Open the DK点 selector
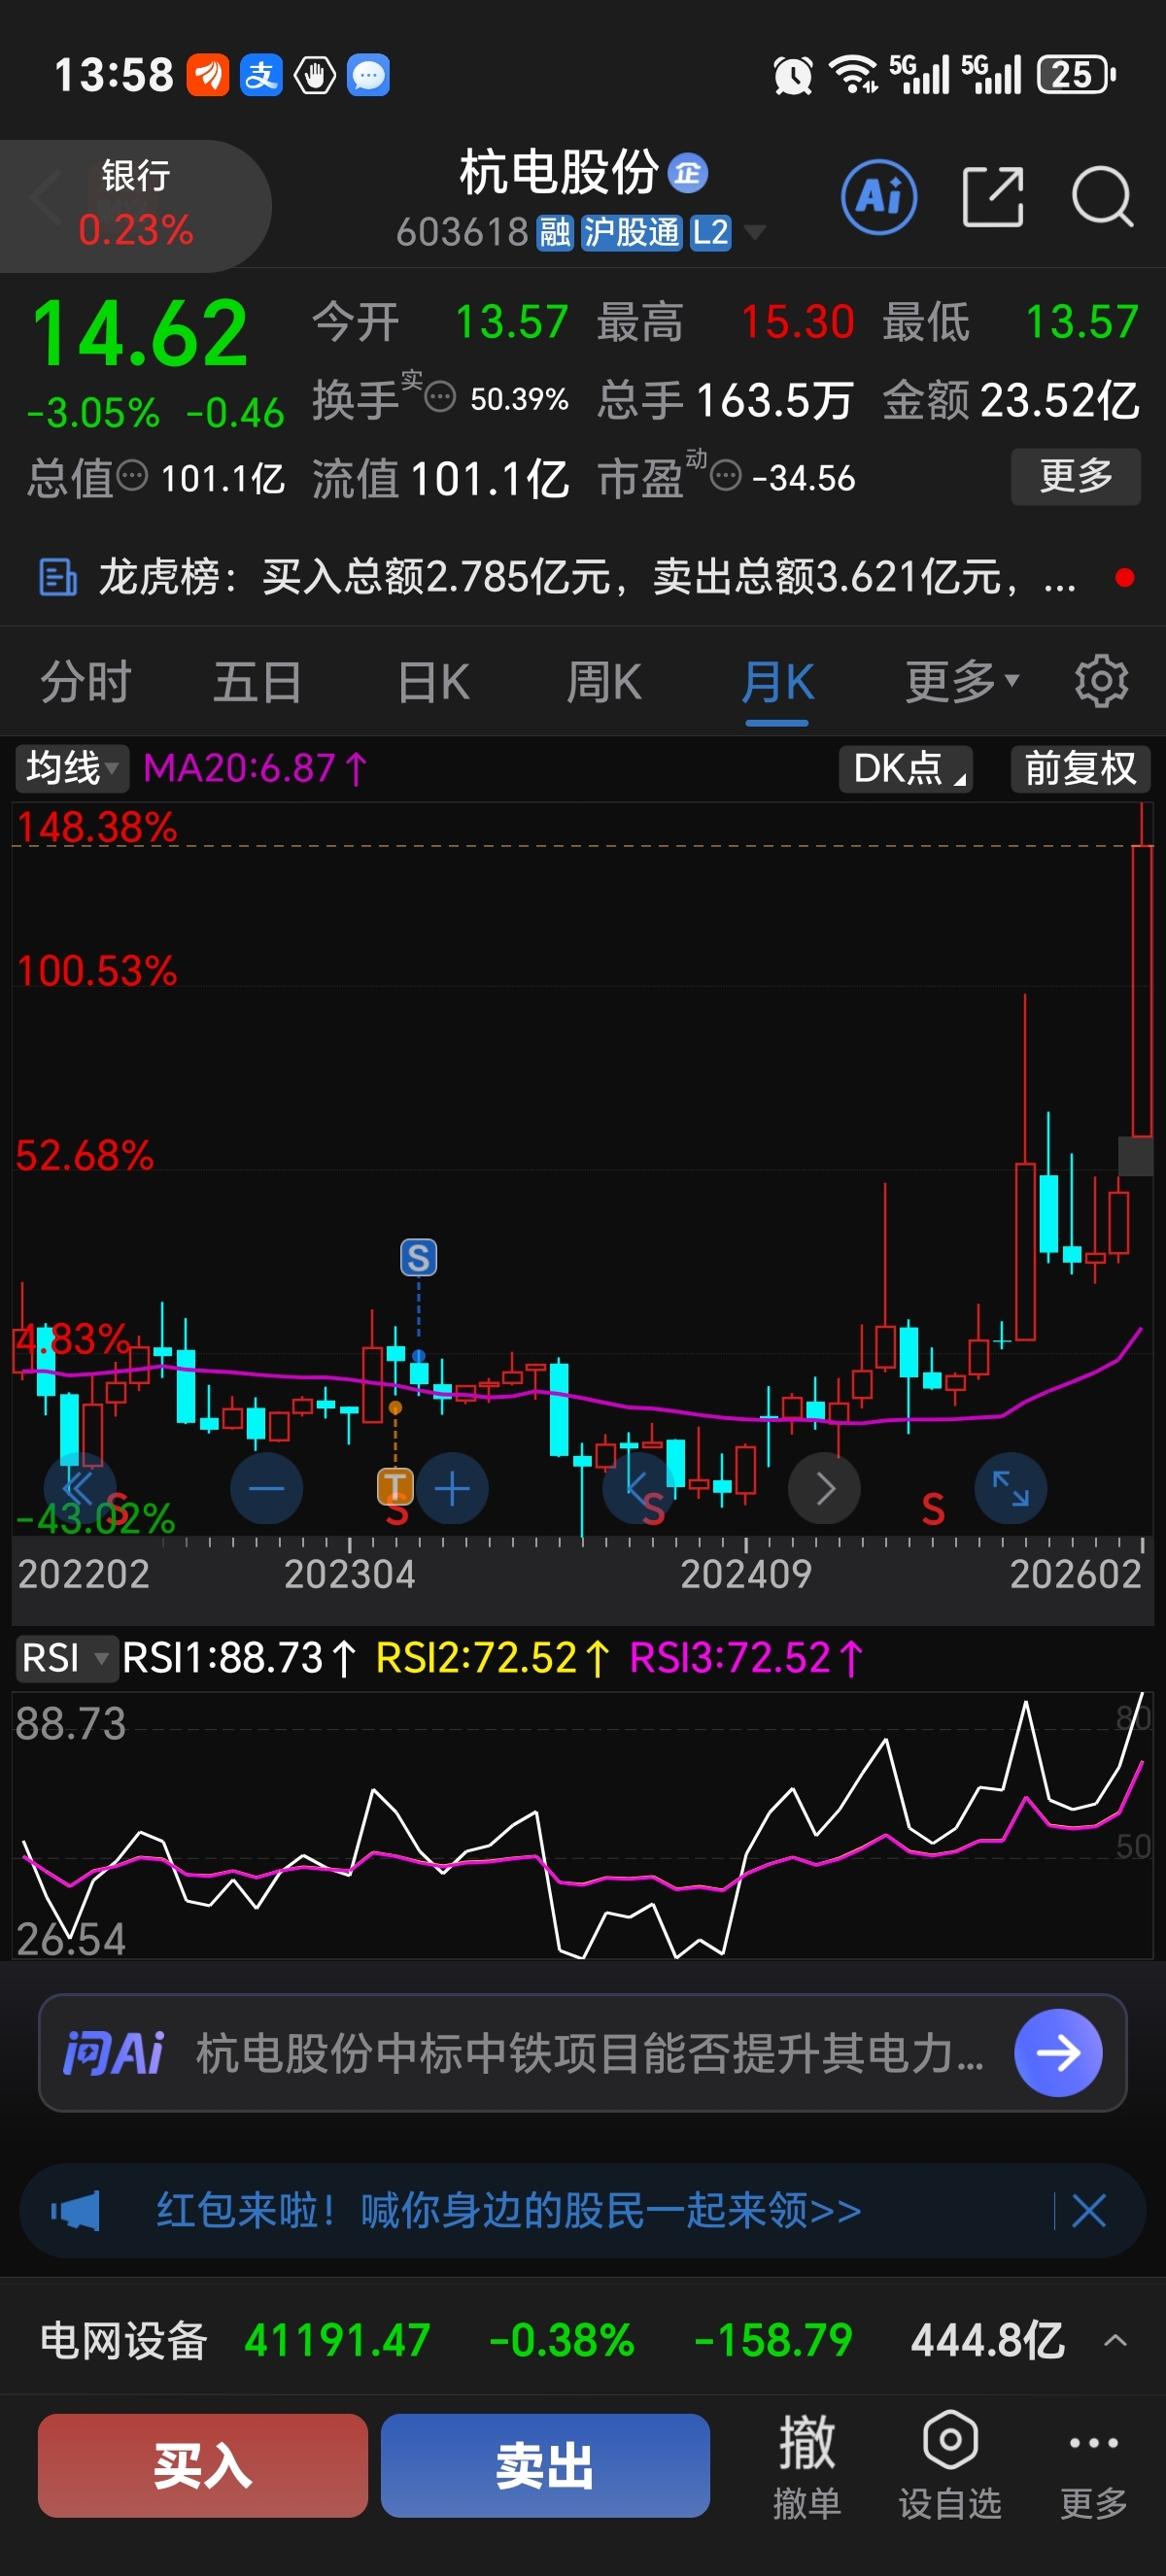1166x2576 pixels. pyautogui.click(x=906, y=769)
